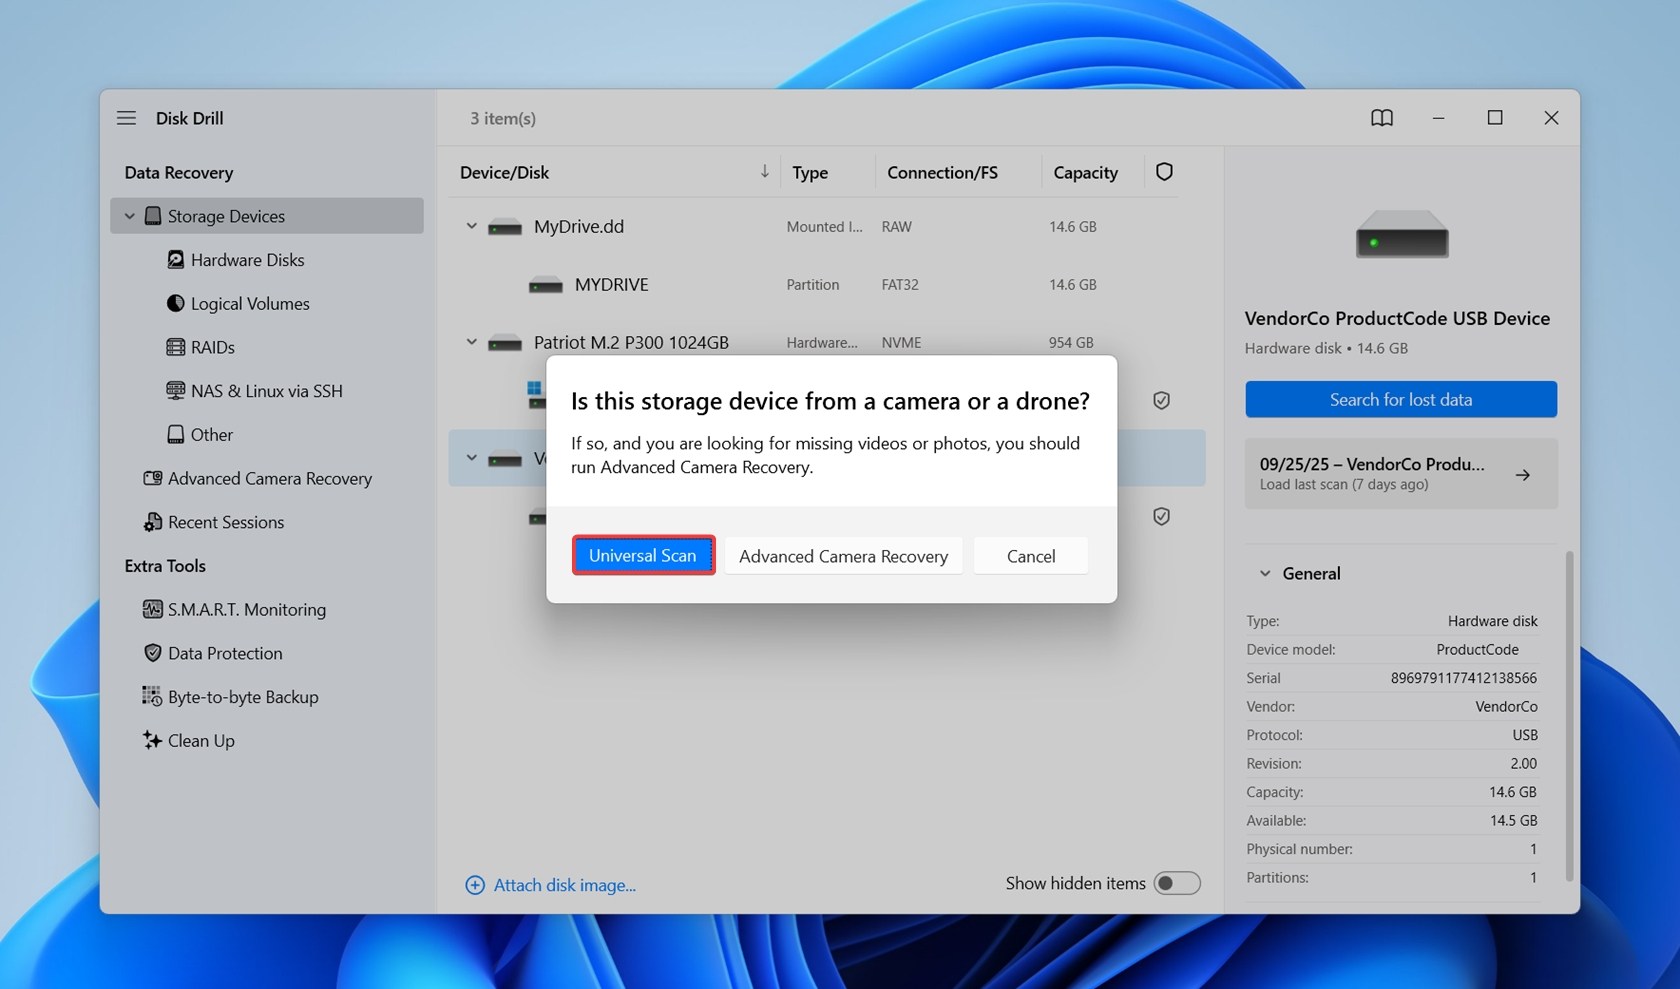The width and height of the screenshot is (1680, 989).
Task: Cancel the camera or drone dialog
Action: (1030, 556)
